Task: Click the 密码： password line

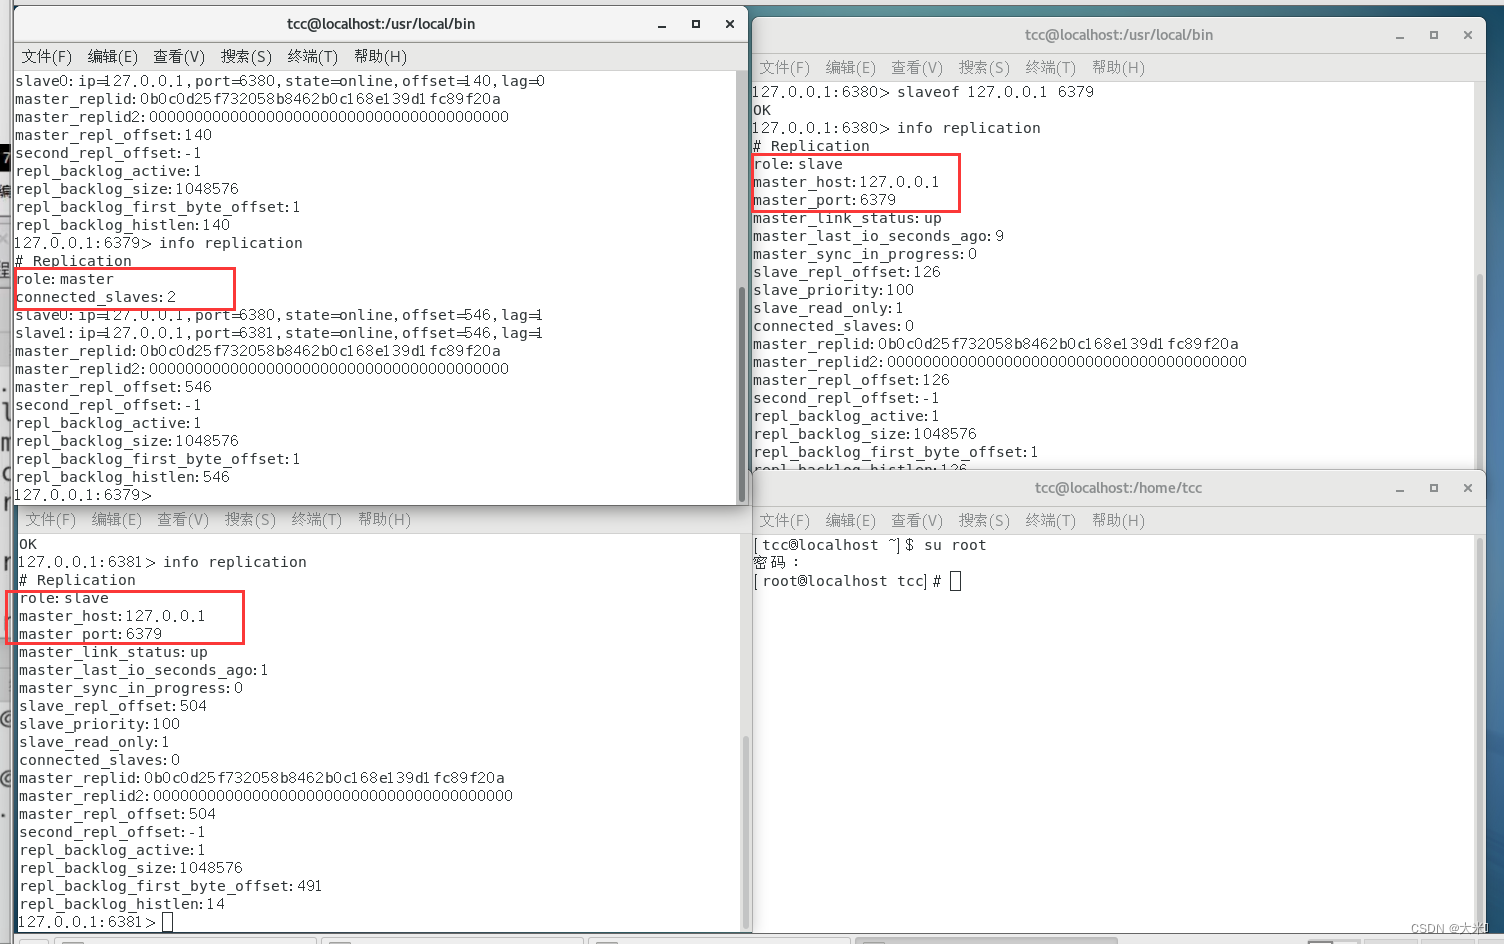Action: 776,563
